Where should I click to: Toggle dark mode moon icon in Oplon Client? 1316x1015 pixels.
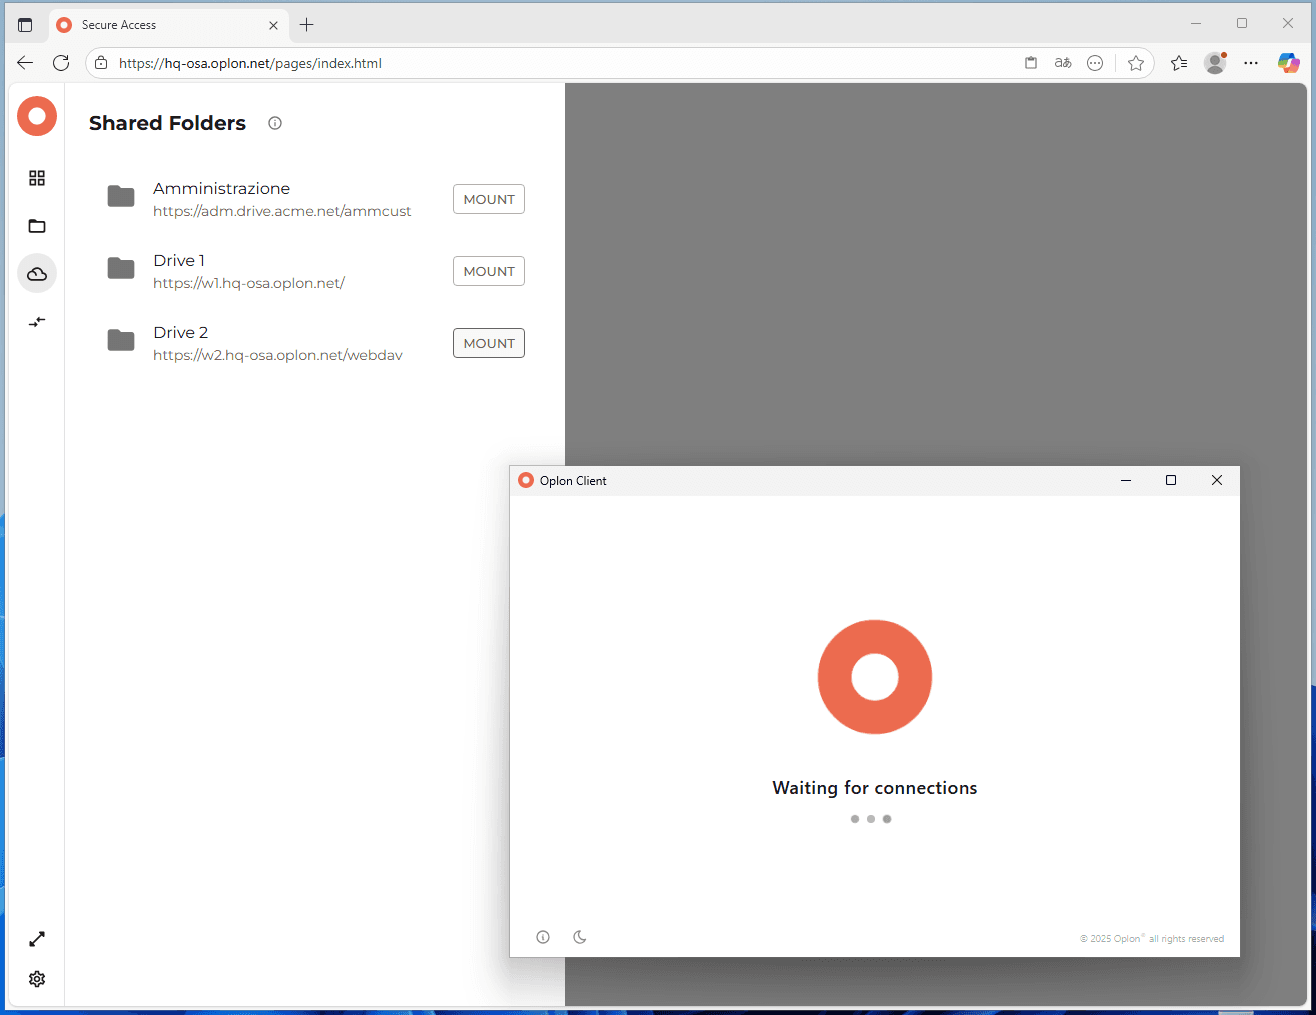click(579, 937)
